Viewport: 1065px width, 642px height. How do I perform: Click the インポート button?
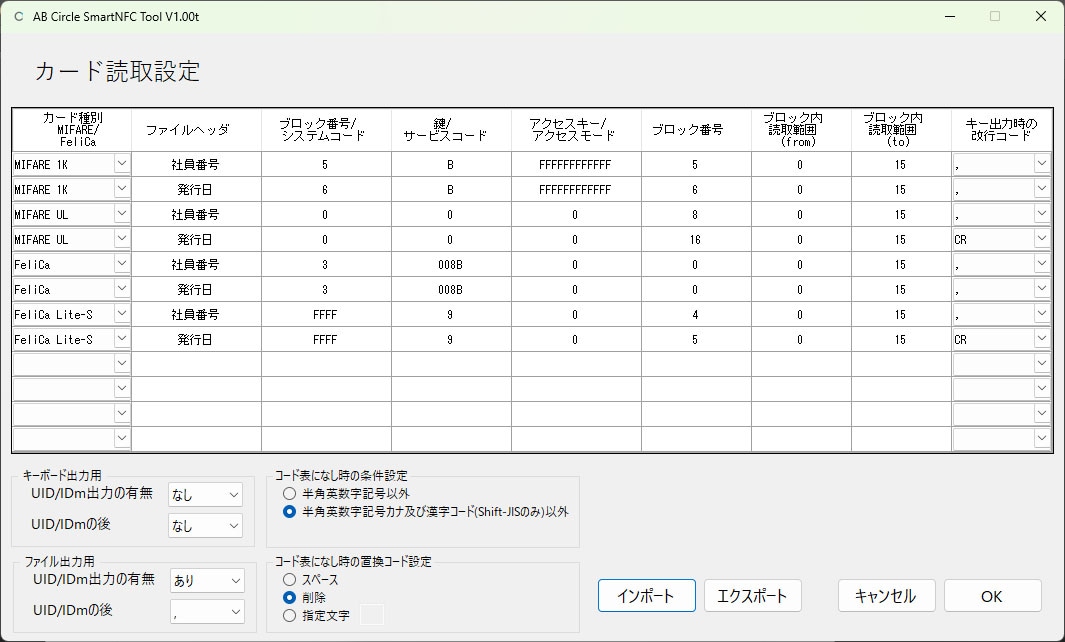tap(646, 596)
